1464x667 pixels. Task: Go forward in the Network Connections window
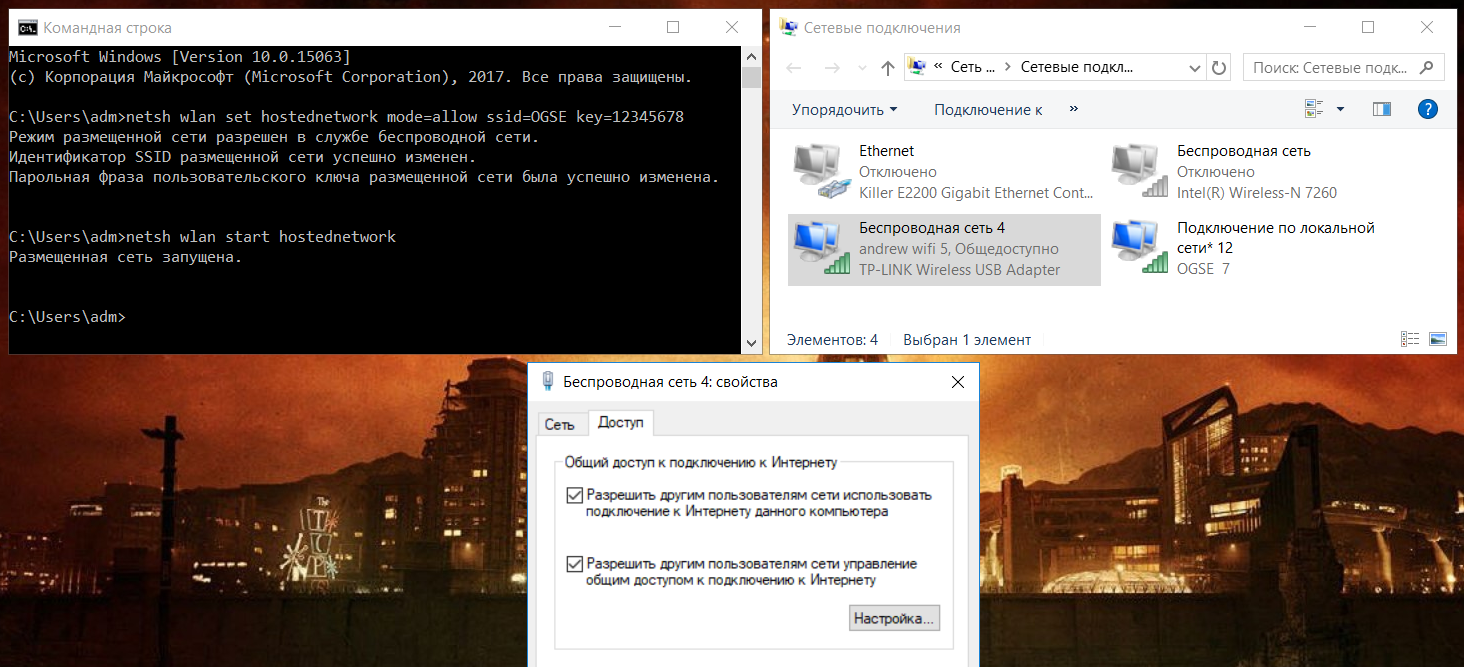coord(831,68)
